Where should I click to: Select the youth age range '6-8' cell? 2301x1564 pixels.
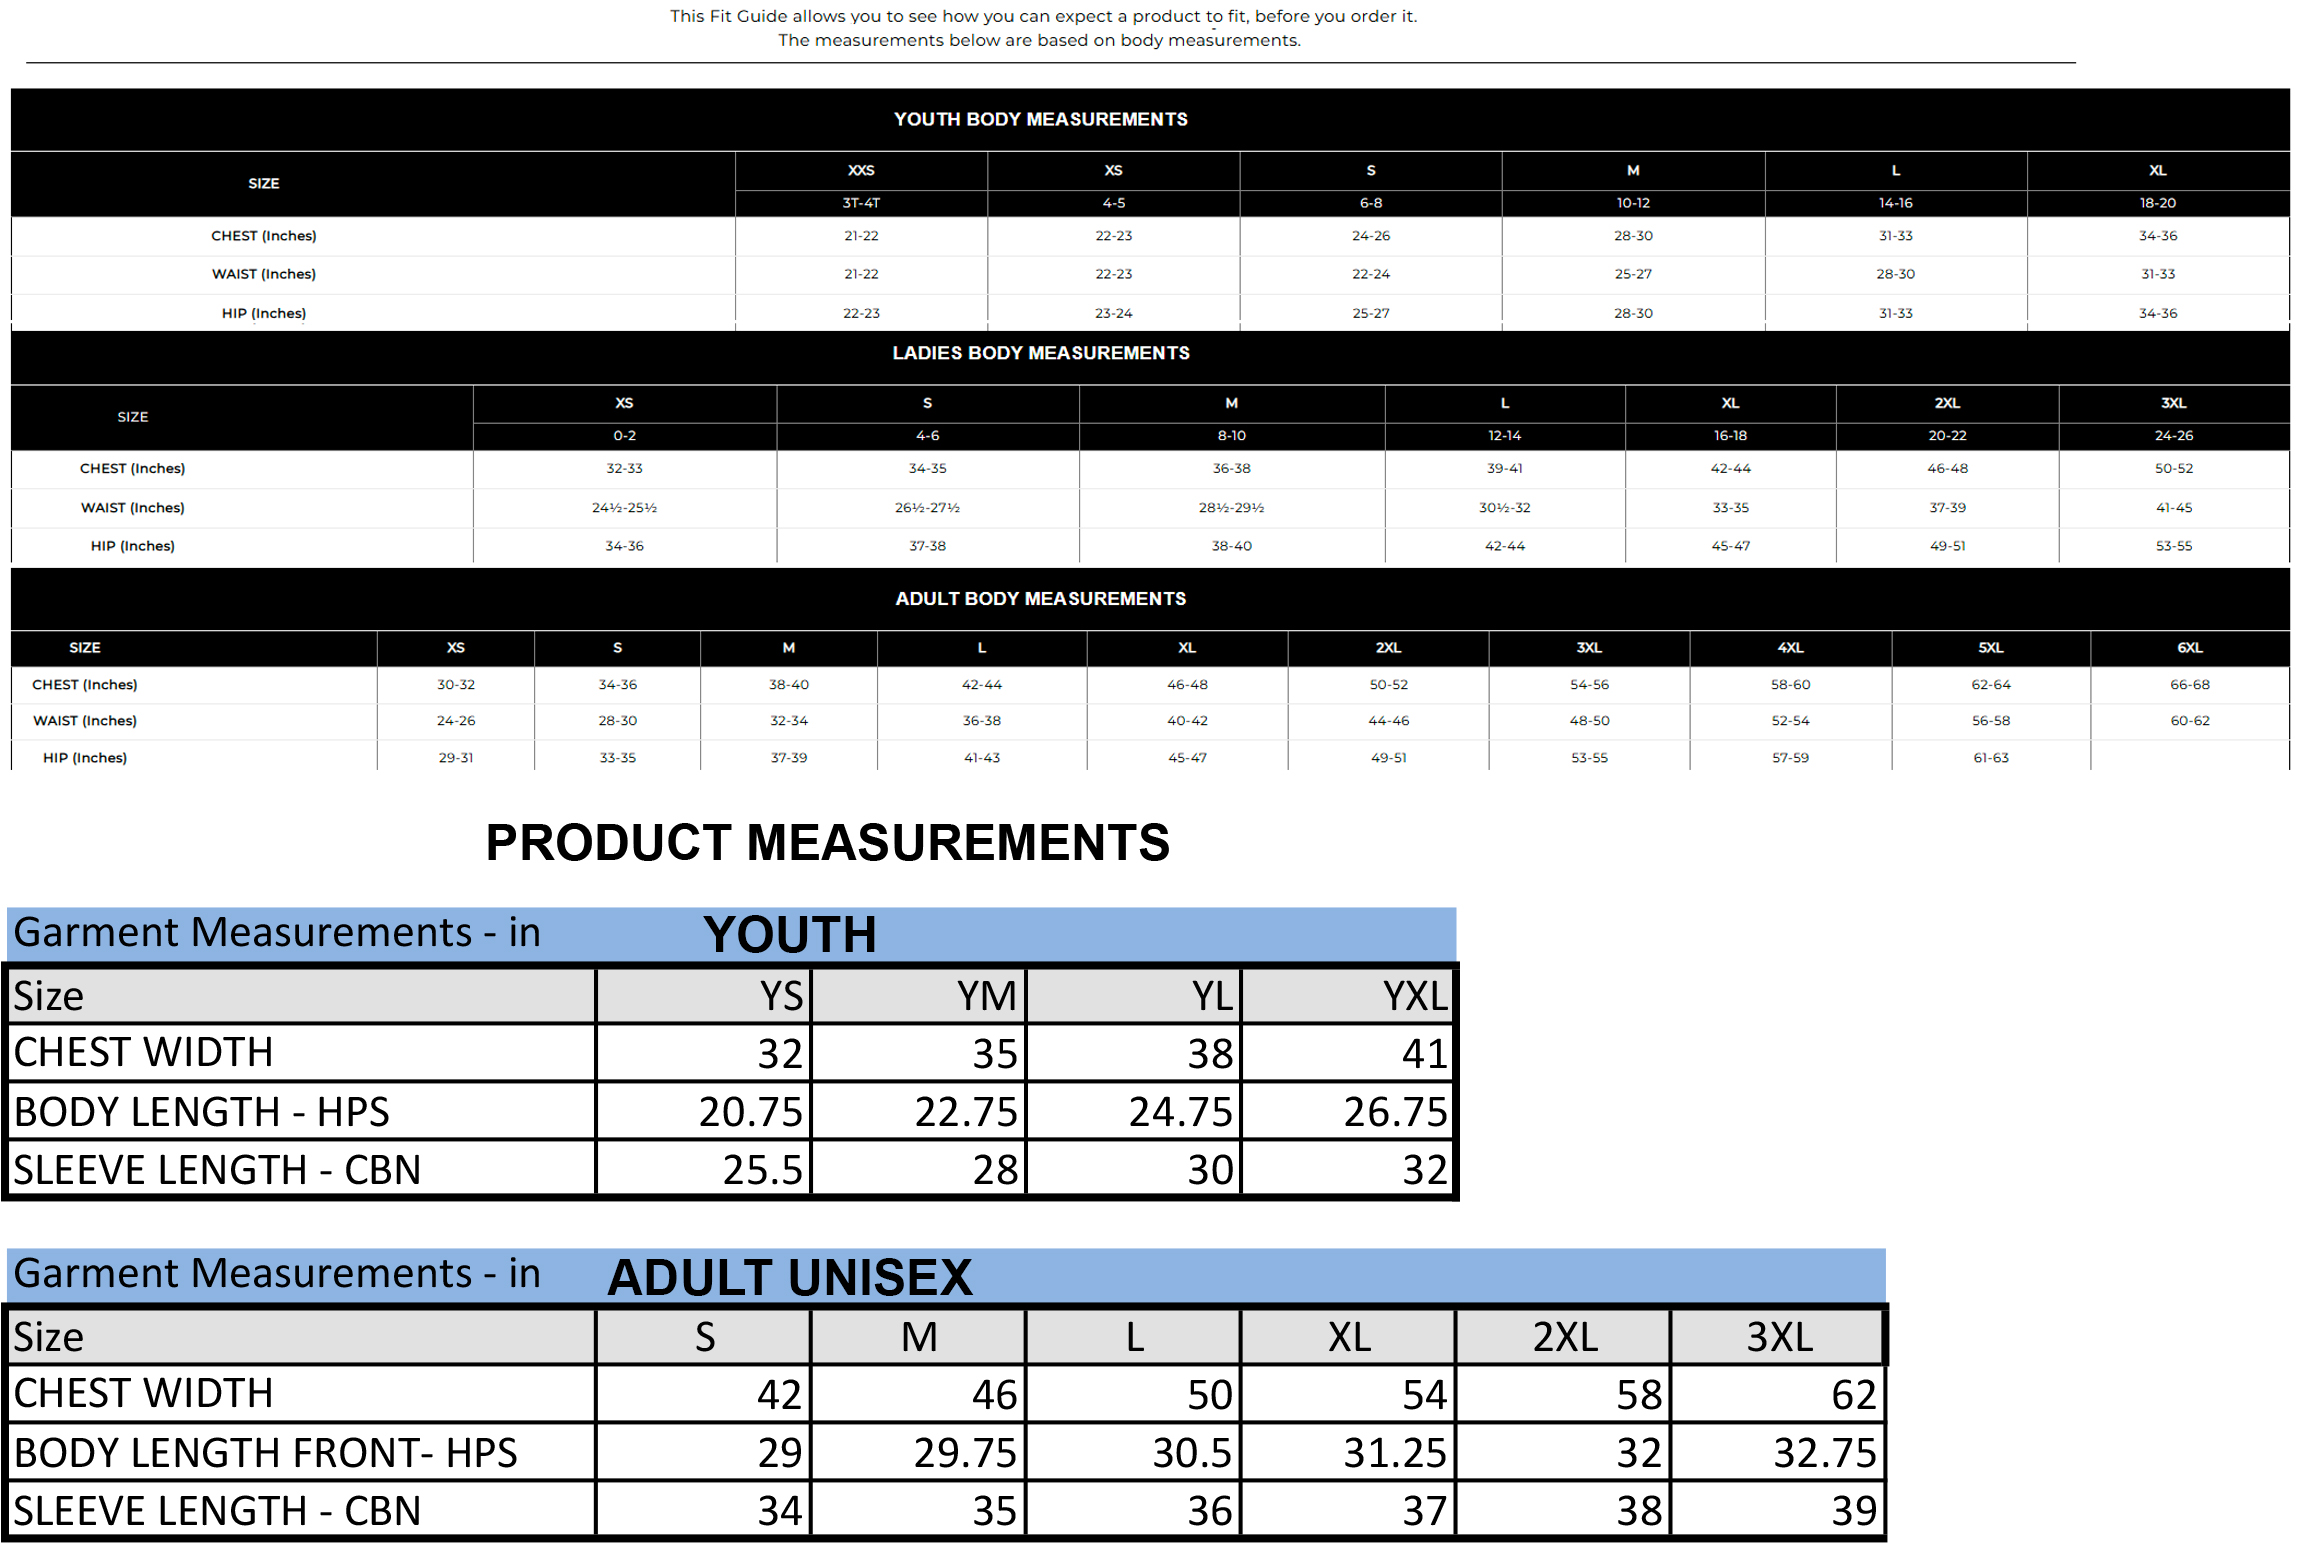pyautogui.click(x=1370, y=202)
